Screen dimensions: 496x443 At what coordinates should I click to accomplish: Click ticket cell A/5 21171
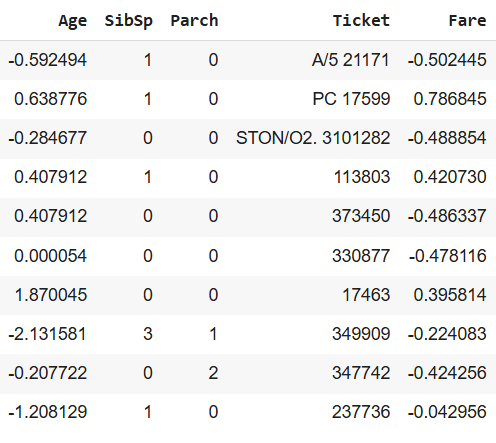351,60
